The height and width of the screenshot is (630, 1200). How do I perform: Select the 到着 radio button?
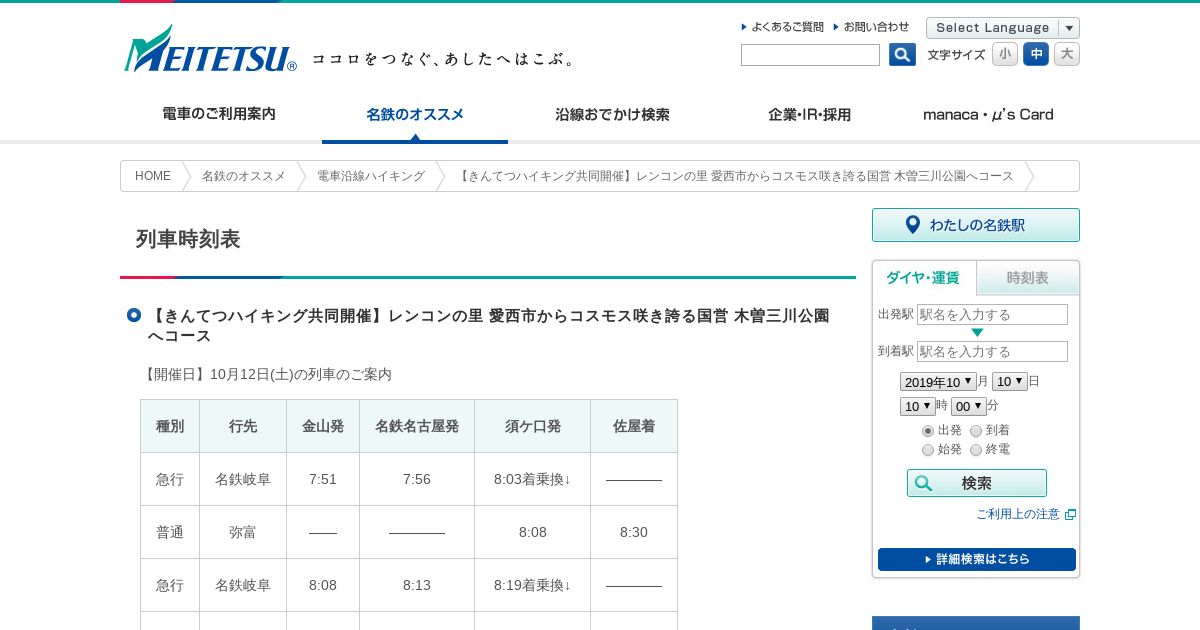click(x=976, y=431)
